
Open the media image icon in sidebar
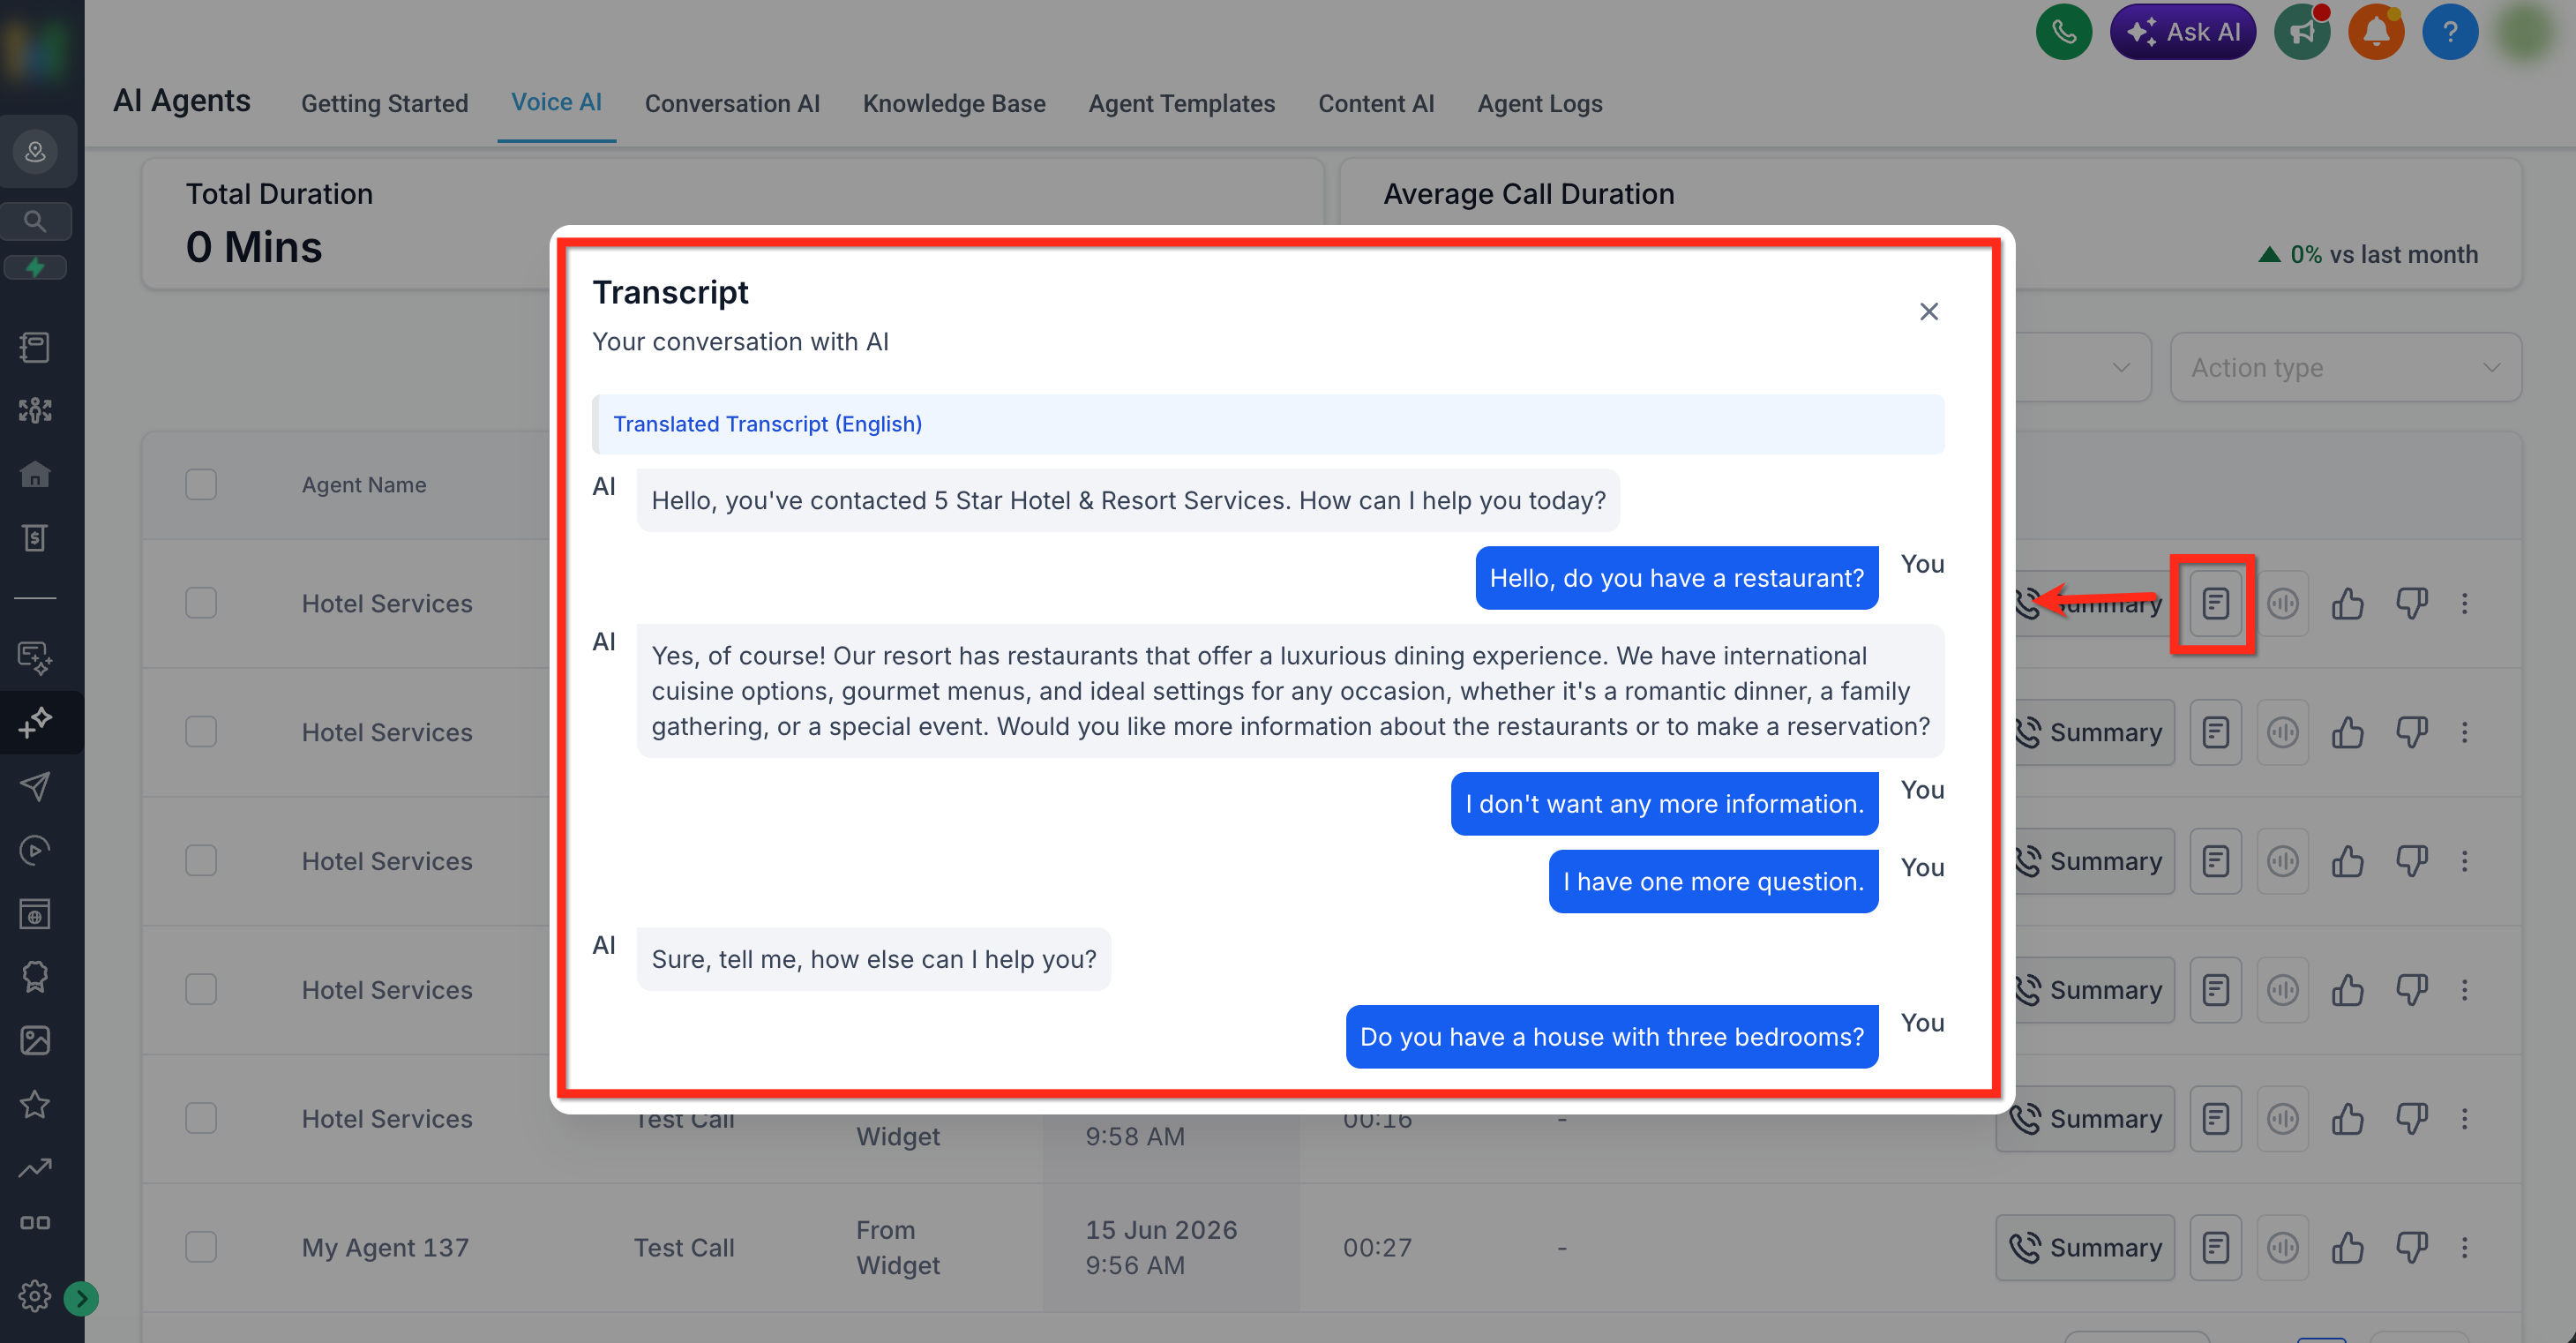click(x=35, y=1040)
